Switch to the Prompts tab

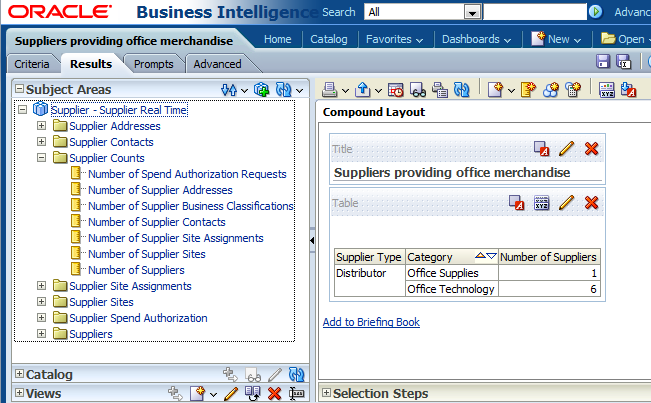(154, 64)
